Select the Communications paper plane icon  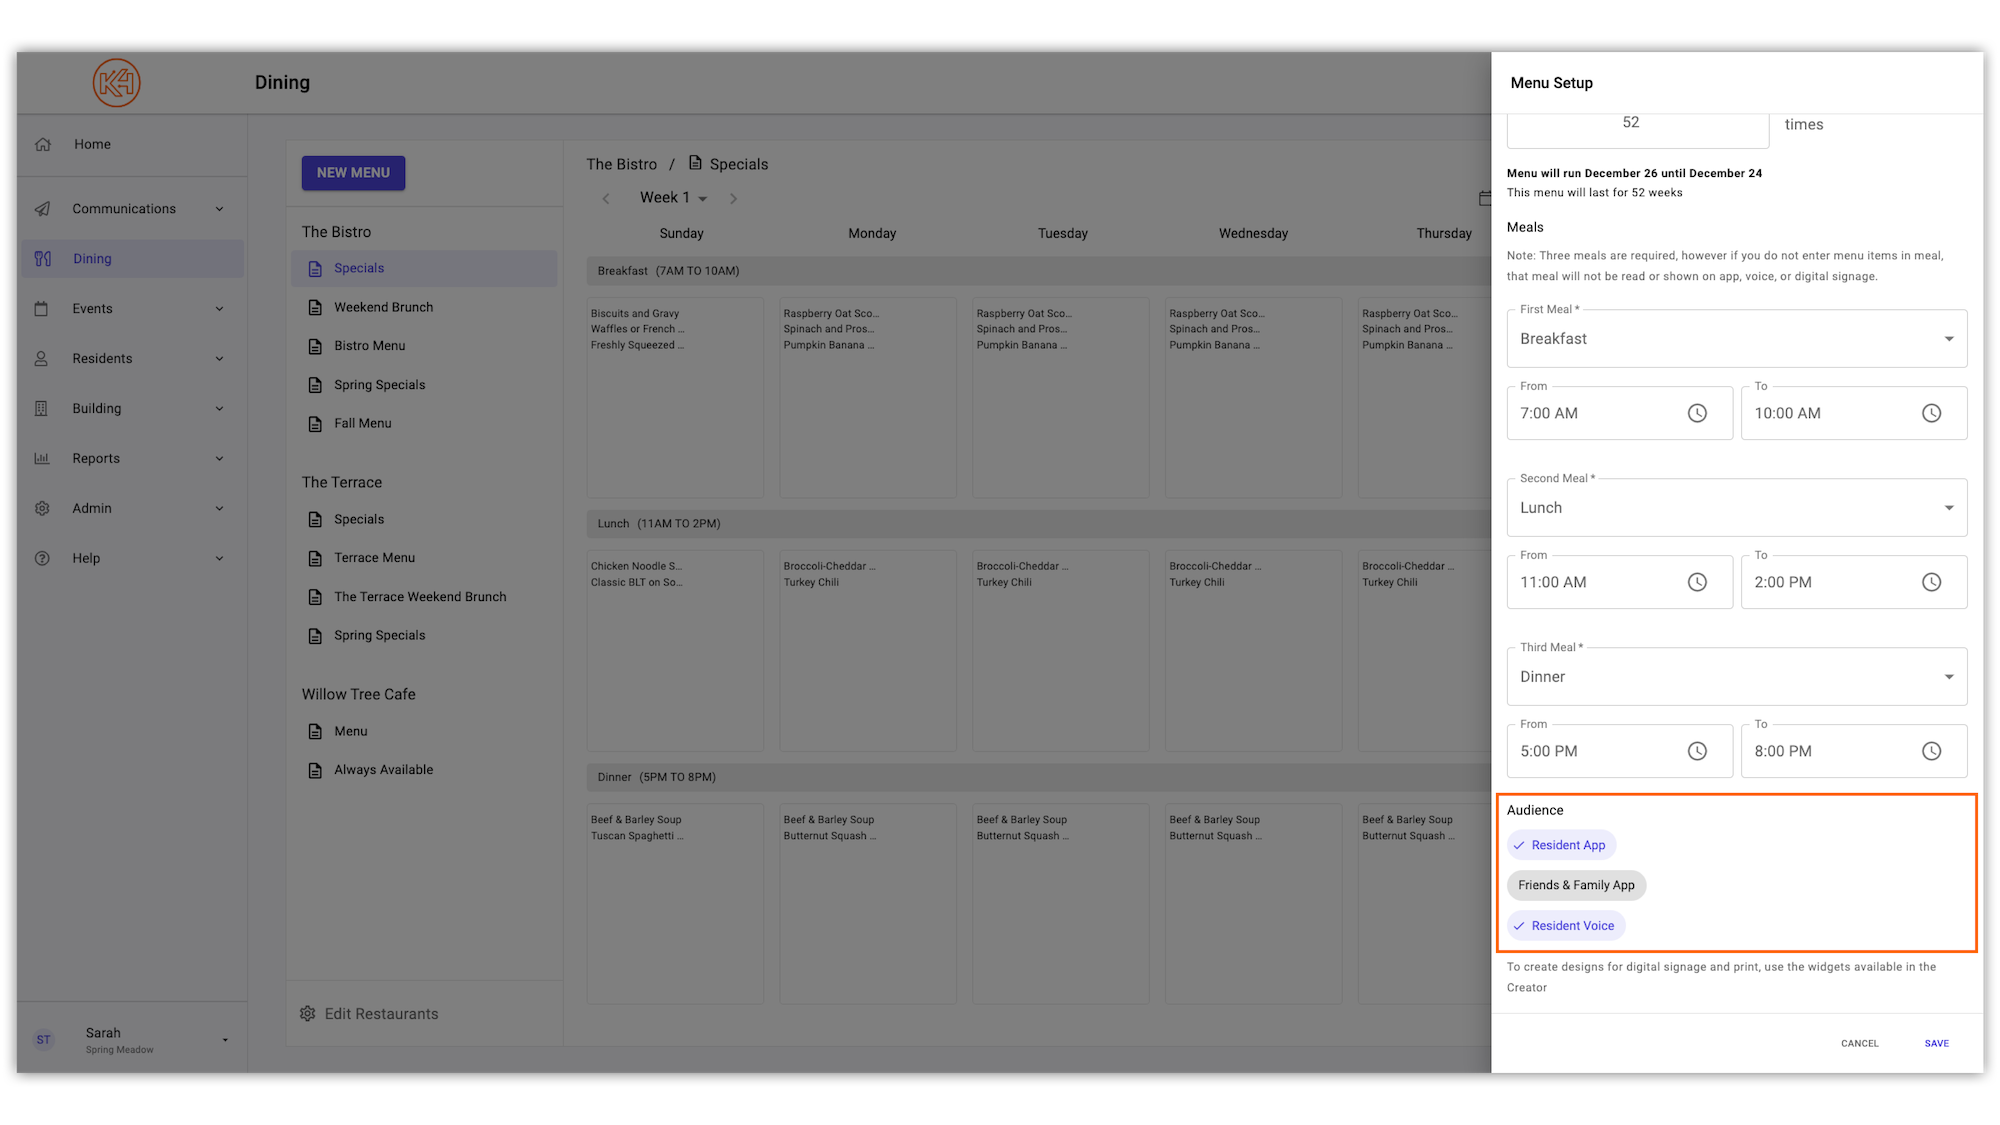tap(43, 208)
